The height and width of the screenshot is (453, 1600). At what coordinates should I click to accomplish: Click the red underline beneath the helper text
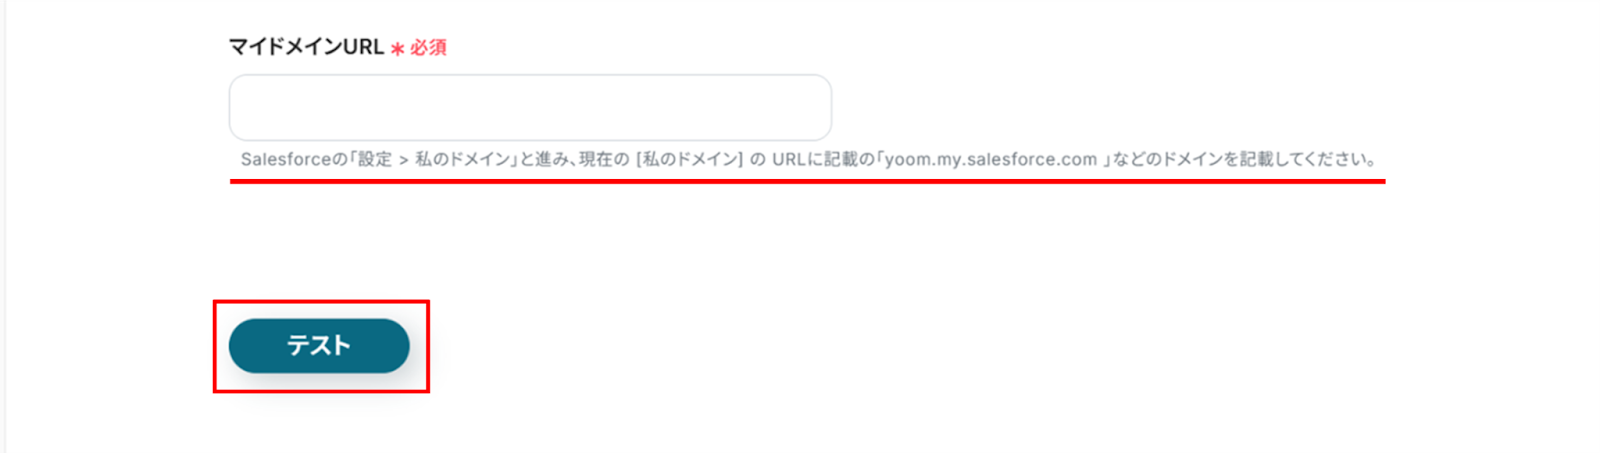coord(808,182)
